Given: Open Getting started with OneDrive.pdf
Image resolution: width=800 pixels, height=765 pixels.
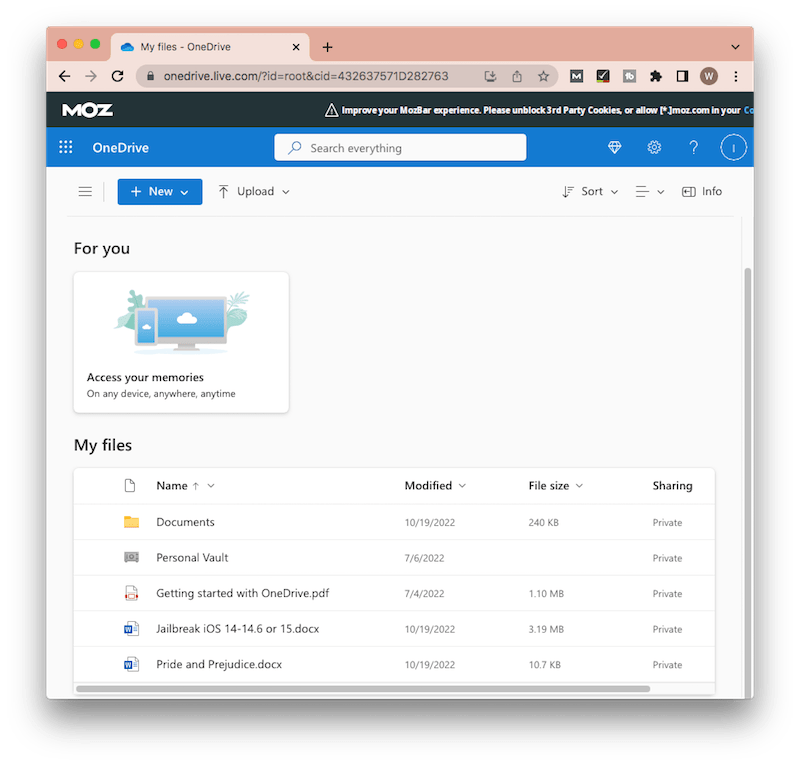Looking at the screenshot, I should click(x=242, y=593).
